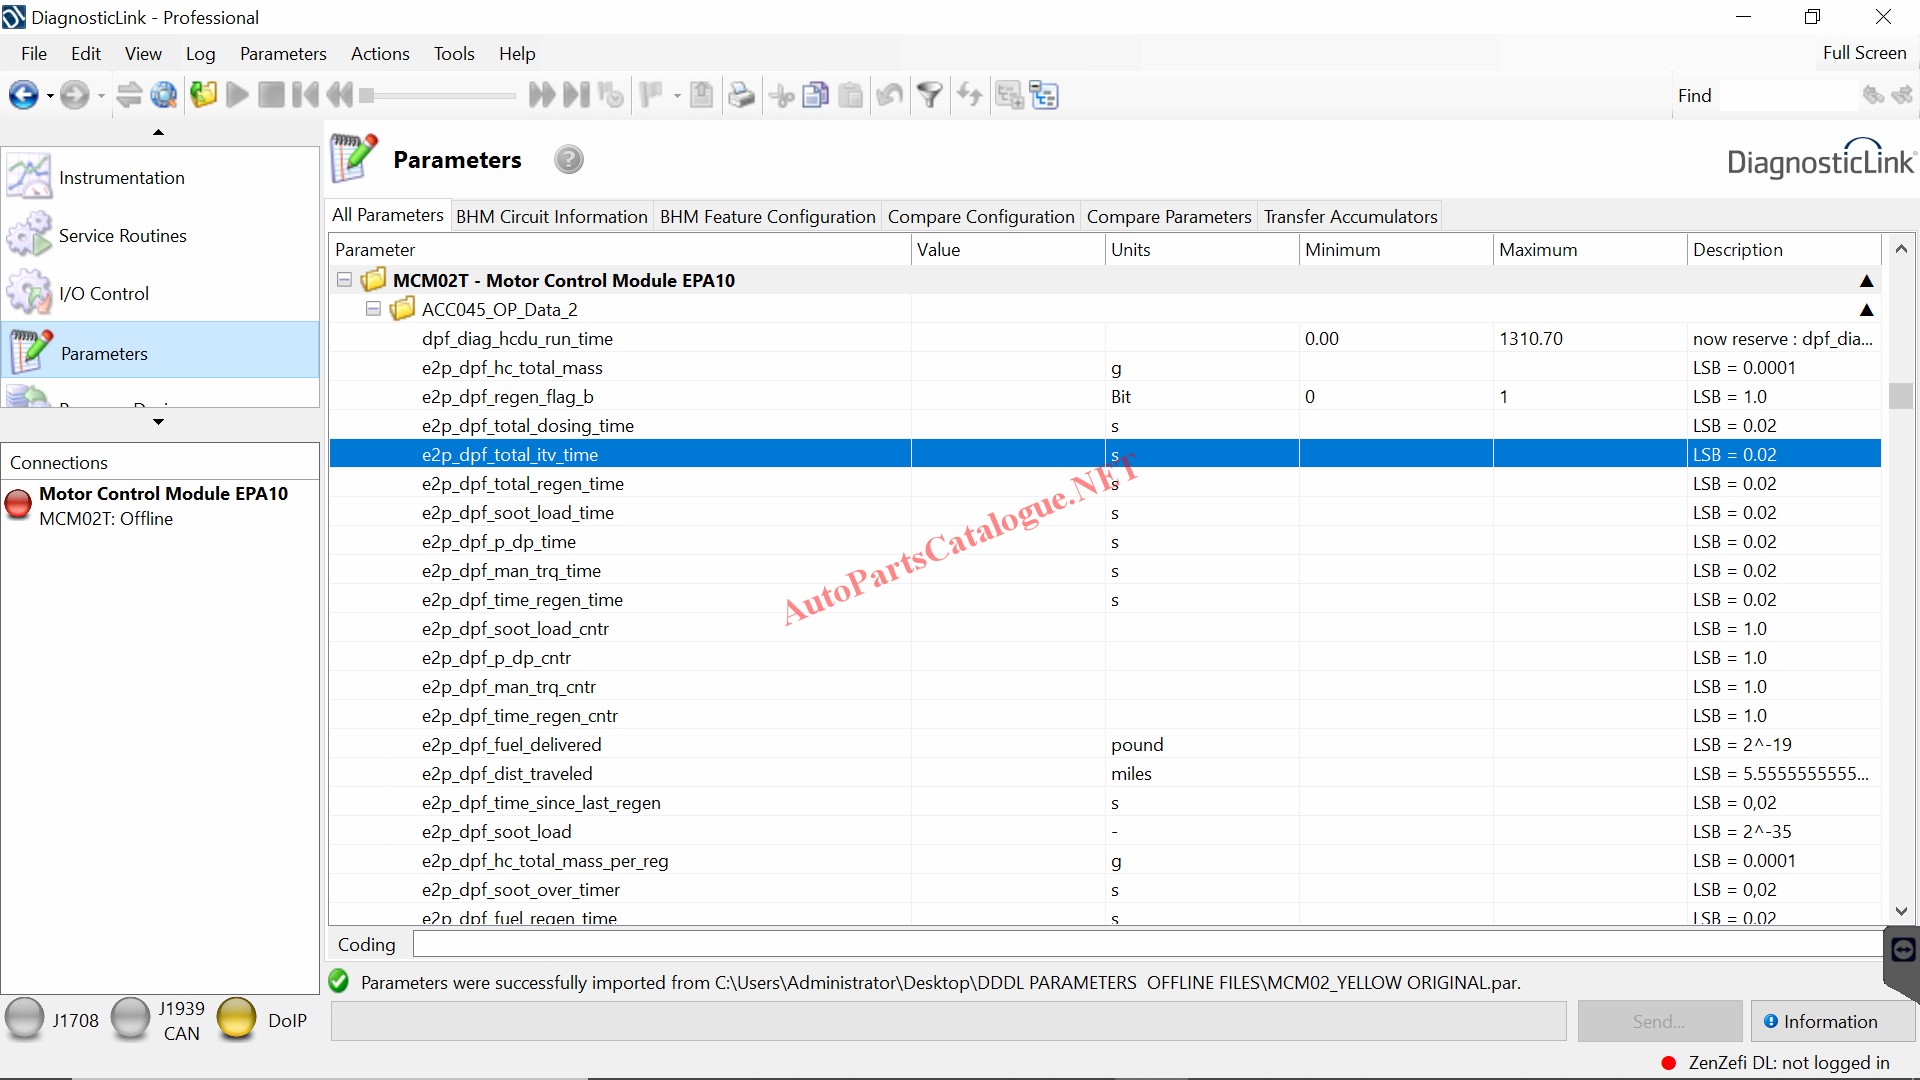1920x1080 pixels.
Task: Click the Copy toolbar icon
Action: 816,96
